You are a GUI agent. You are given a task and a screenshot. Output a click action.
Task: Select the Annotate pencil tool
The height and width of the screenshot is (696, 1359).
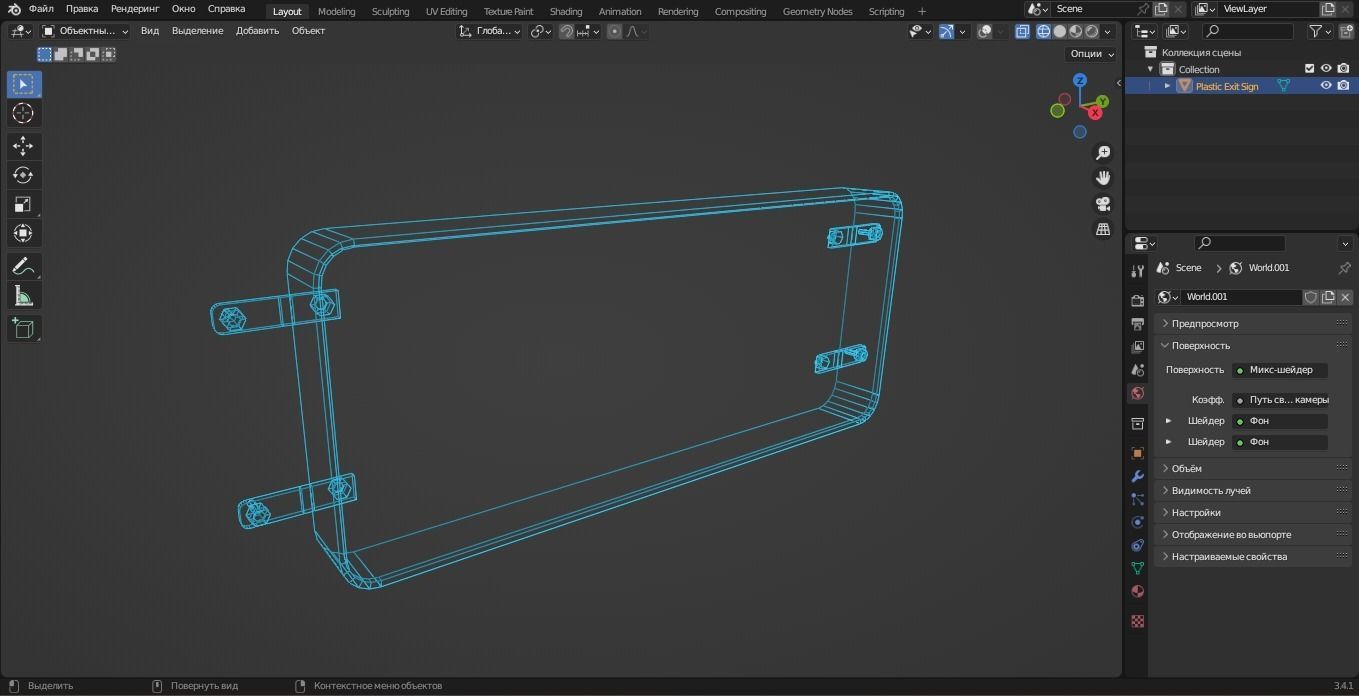click(23, 266)
